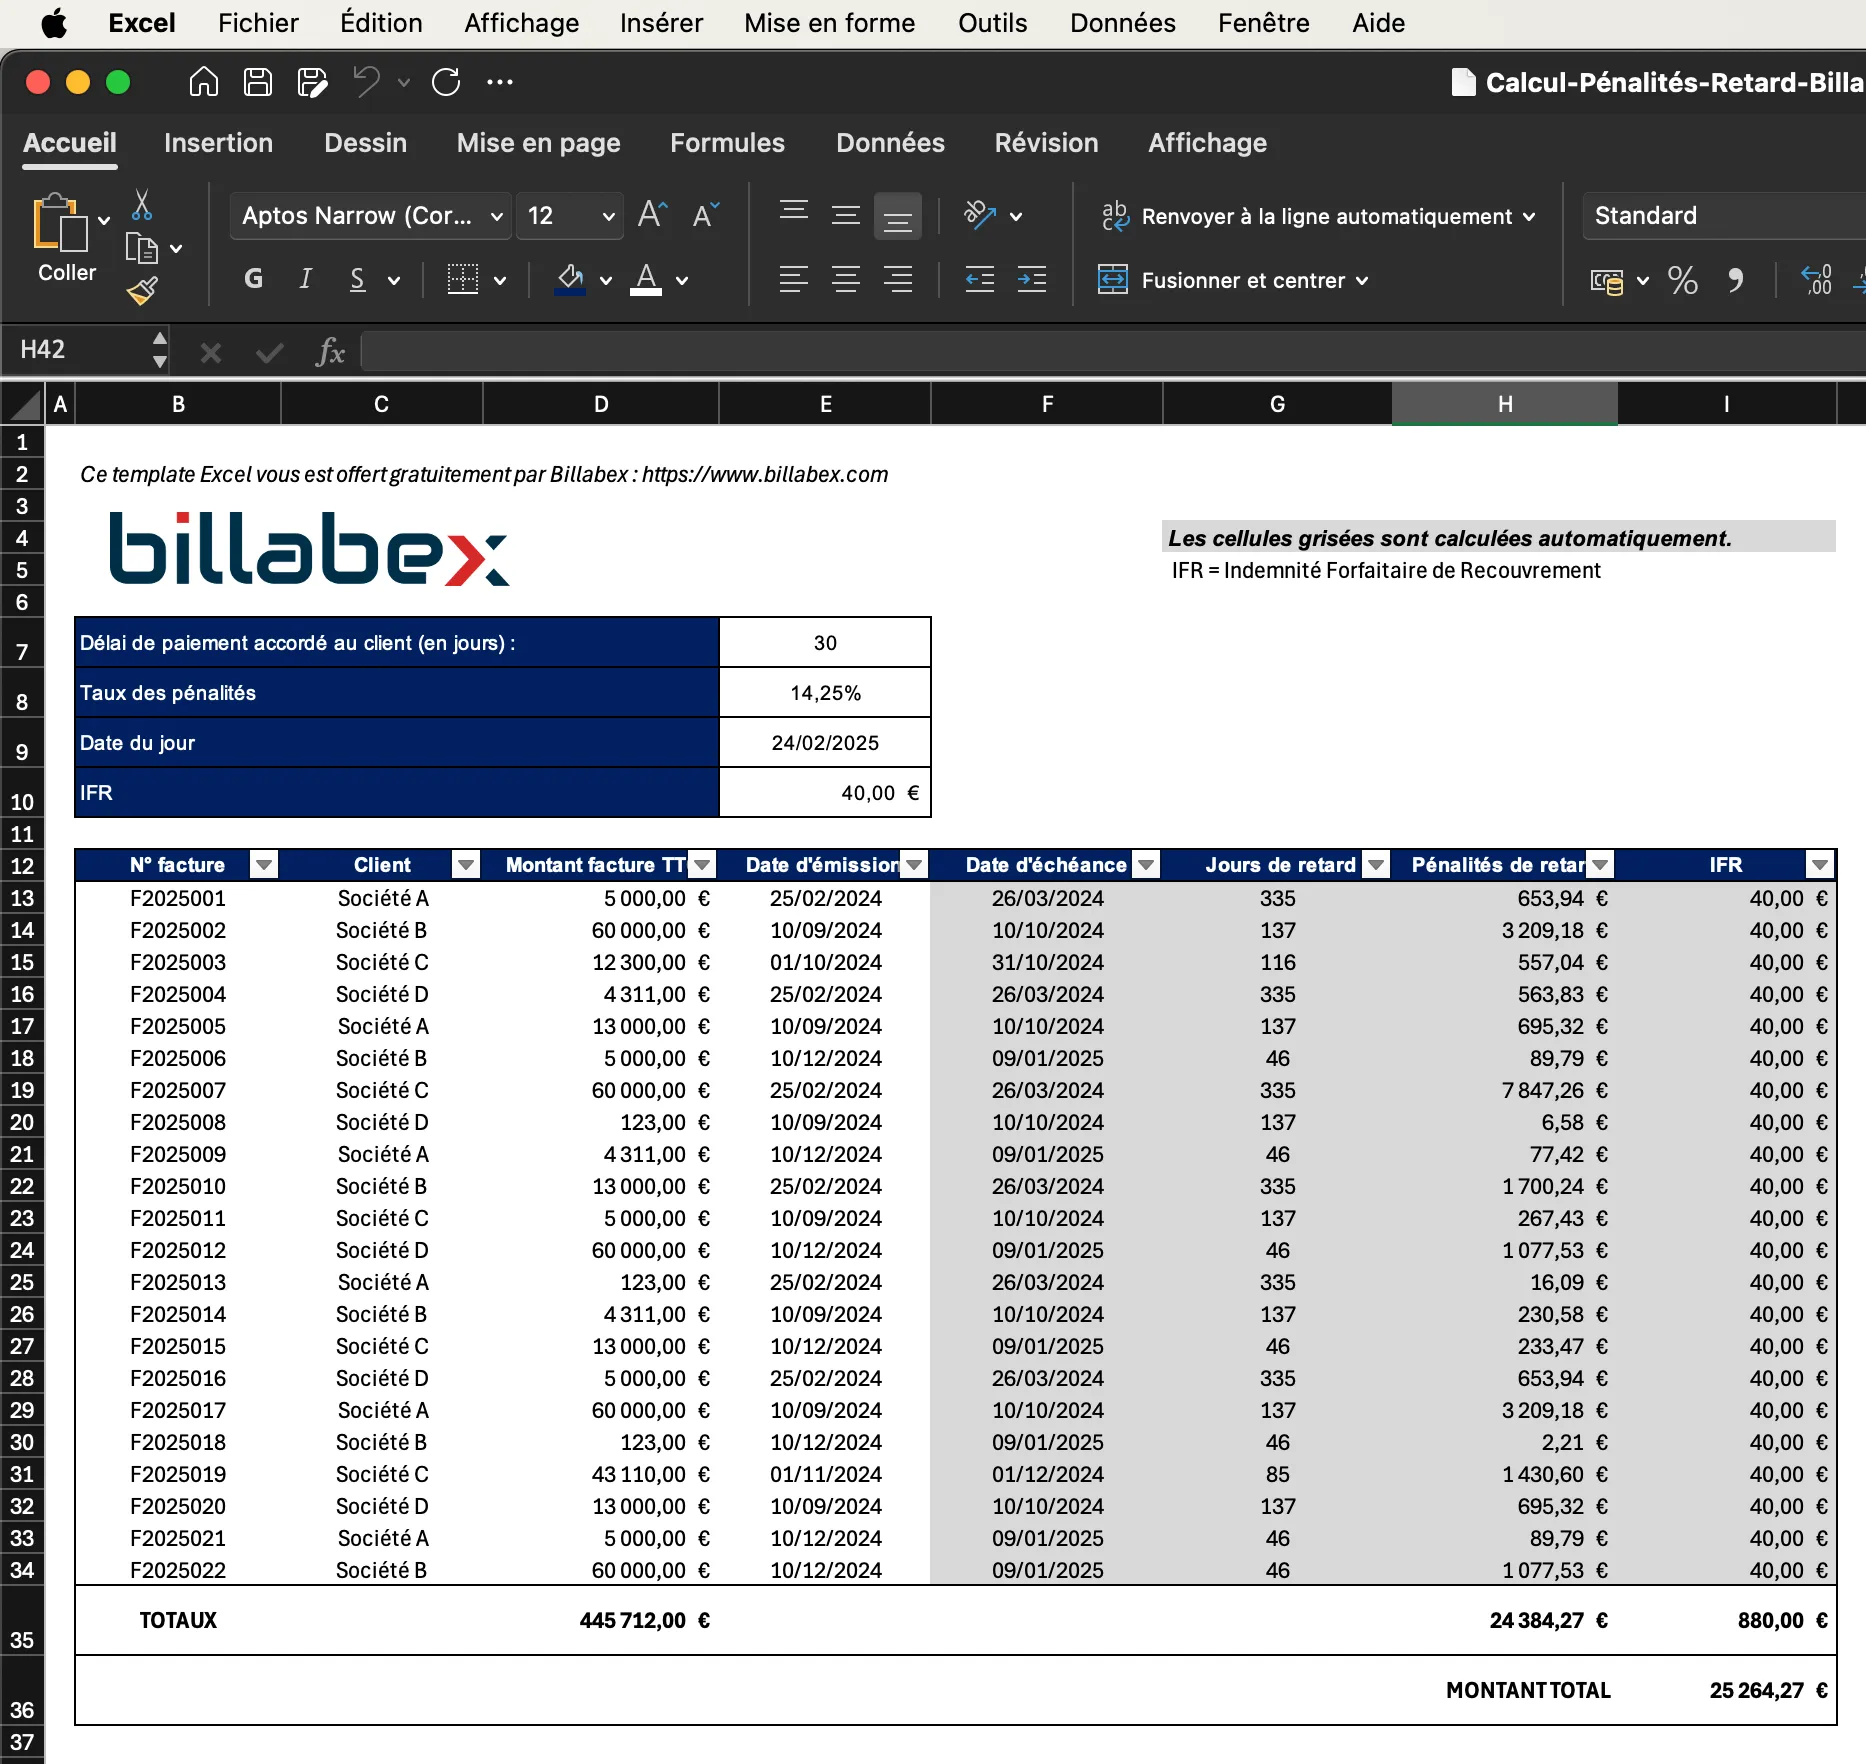1866x1764 pixels.
Task: Switch to the Formules ribbon tab
Action: 727,143
